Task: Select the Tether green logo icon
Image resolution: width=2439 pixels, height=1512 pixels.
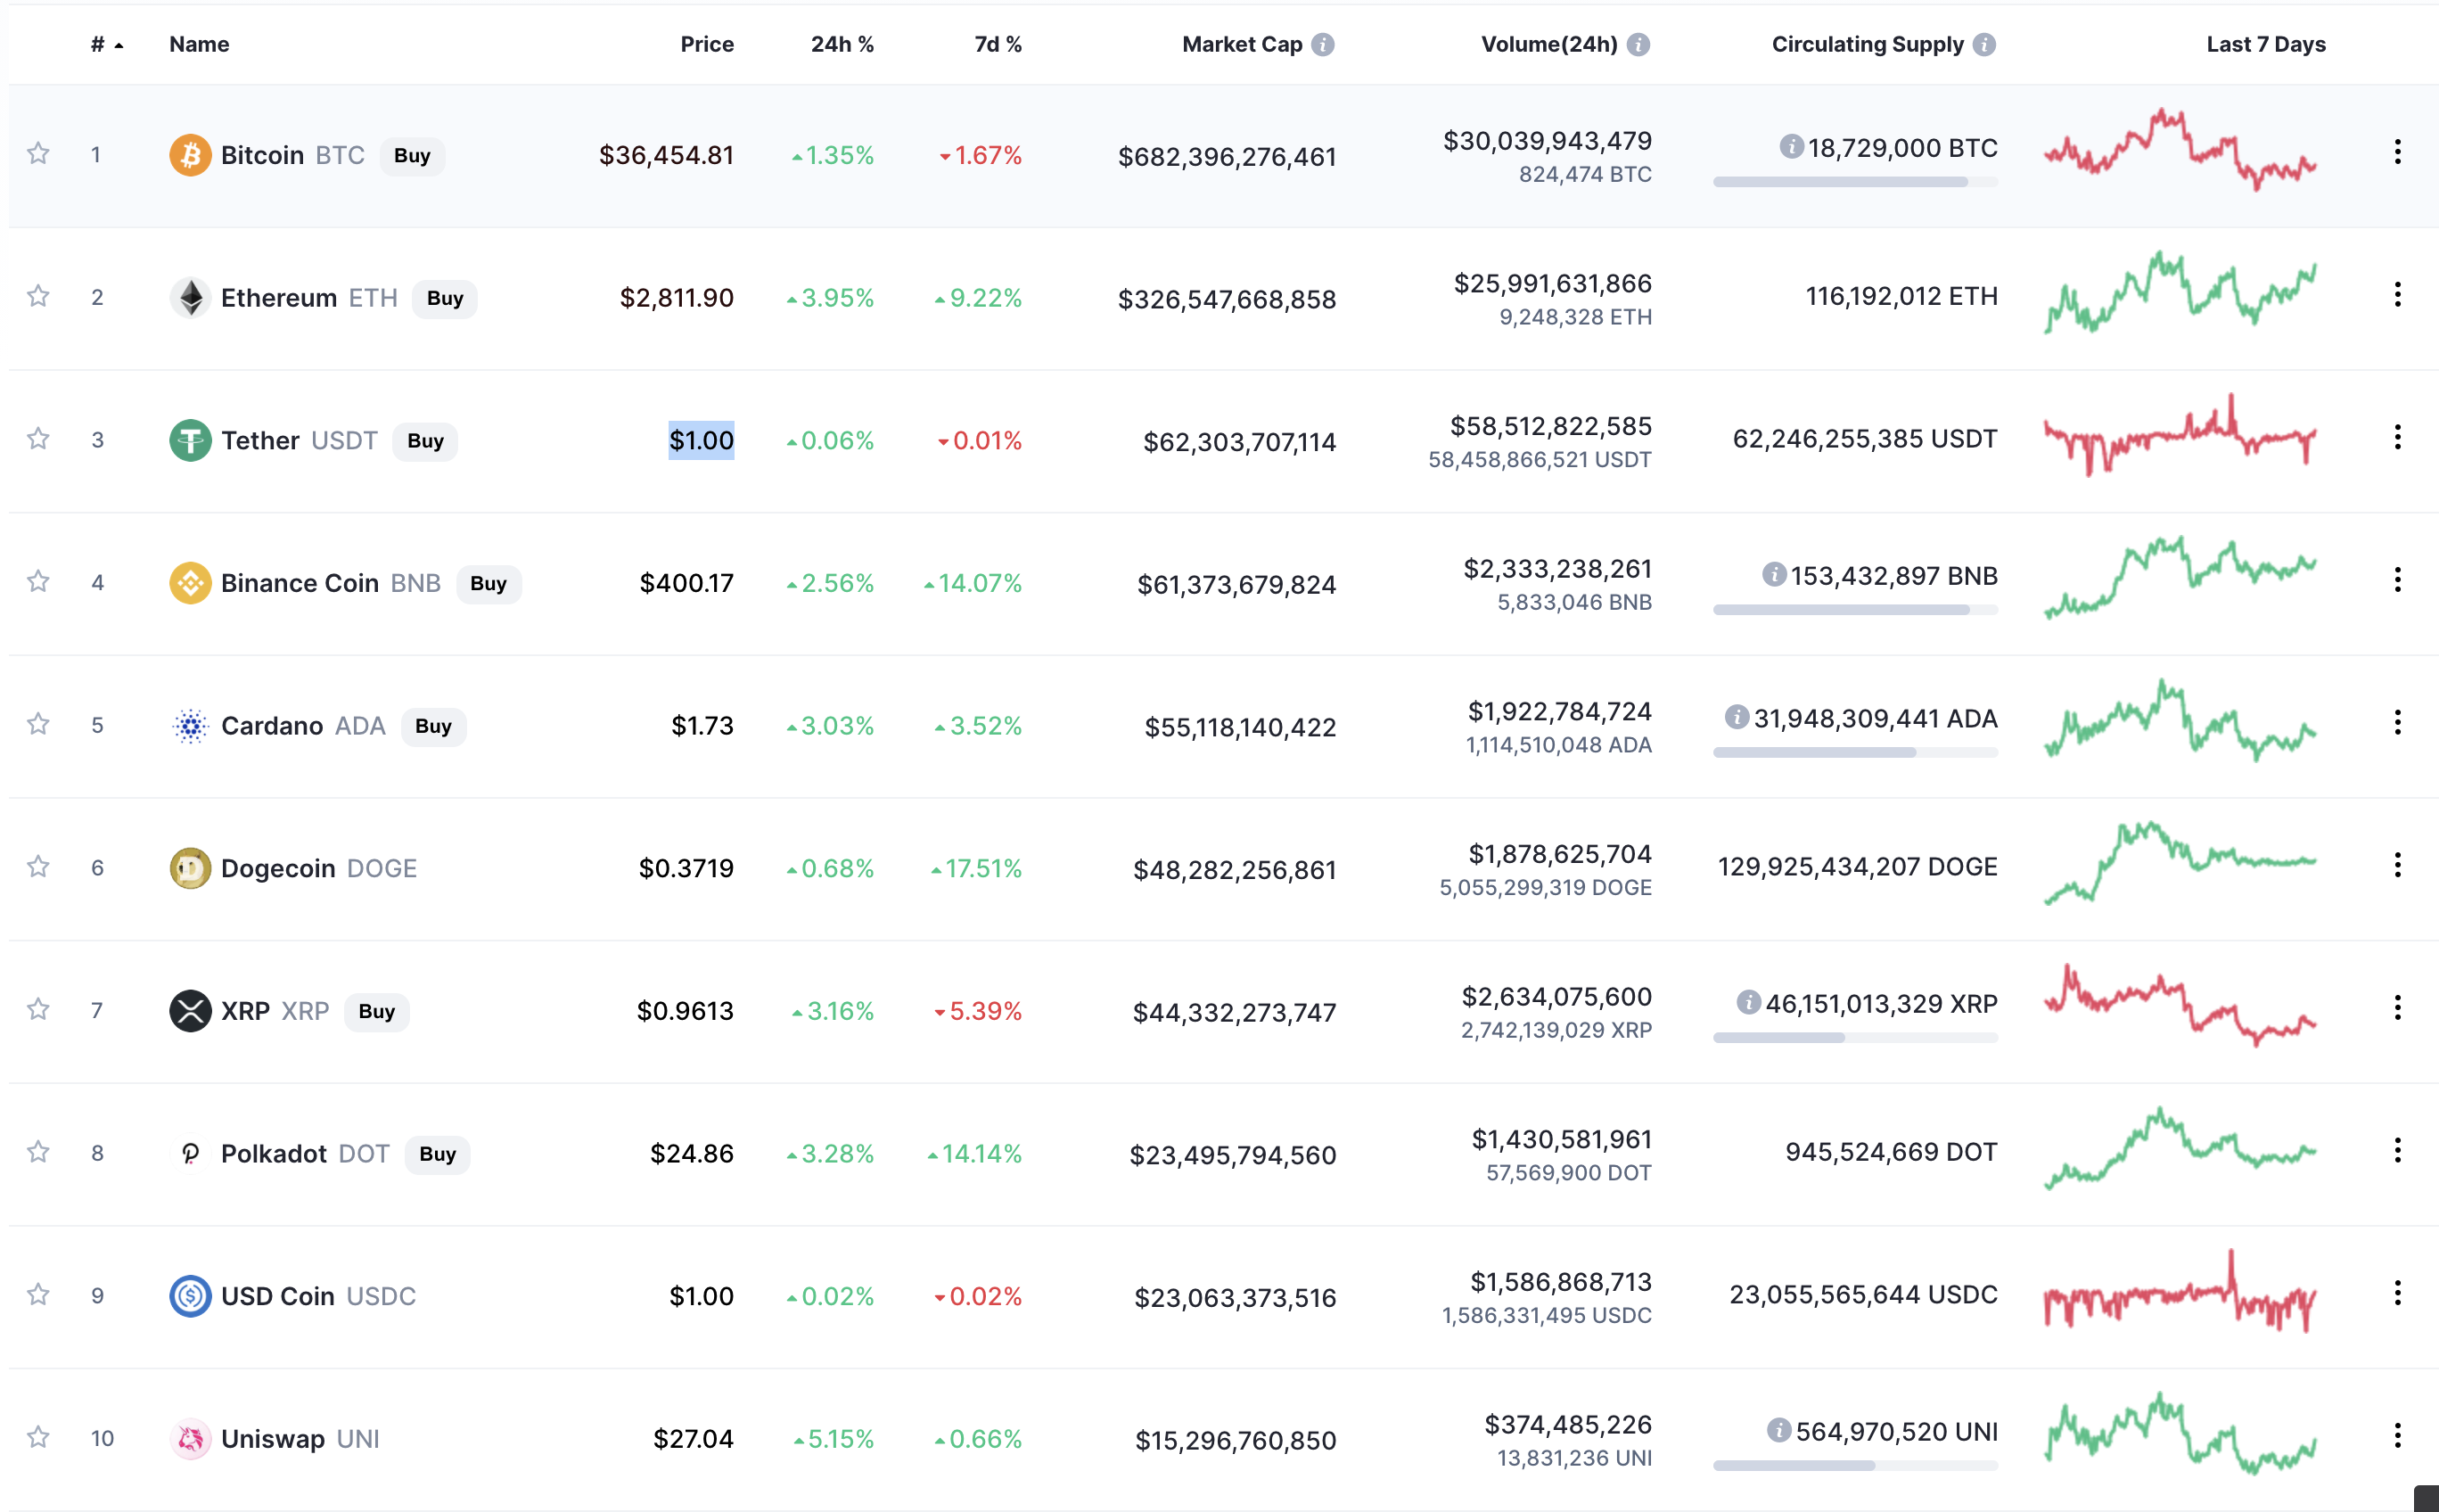Action: (190, 440)
